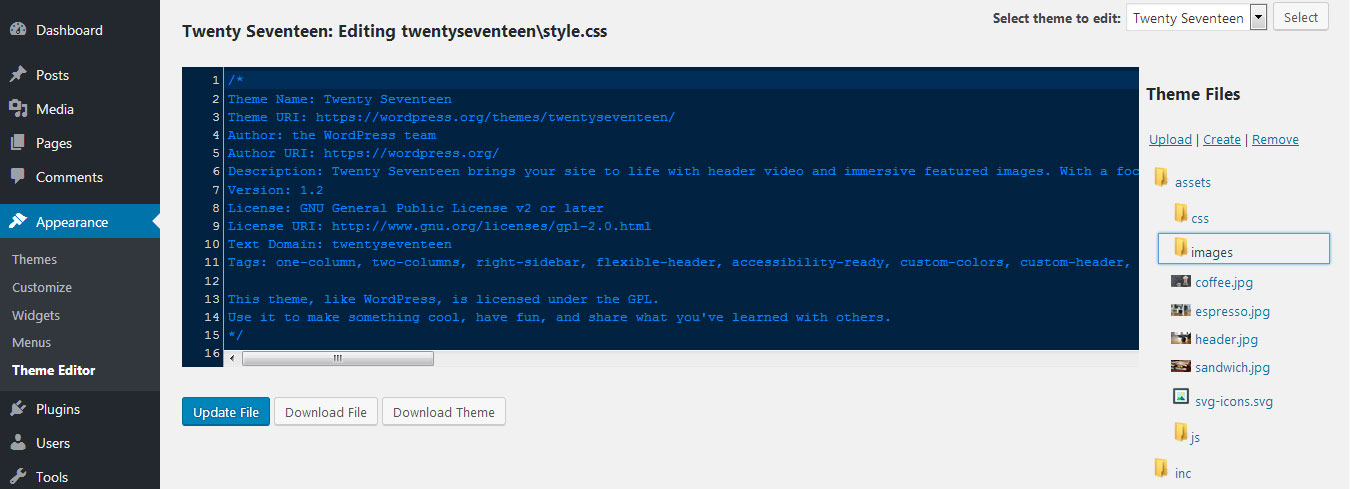Click the Tools wrench icon
1350x489 pixels.
pyautogui.click(x=18, y=477)
